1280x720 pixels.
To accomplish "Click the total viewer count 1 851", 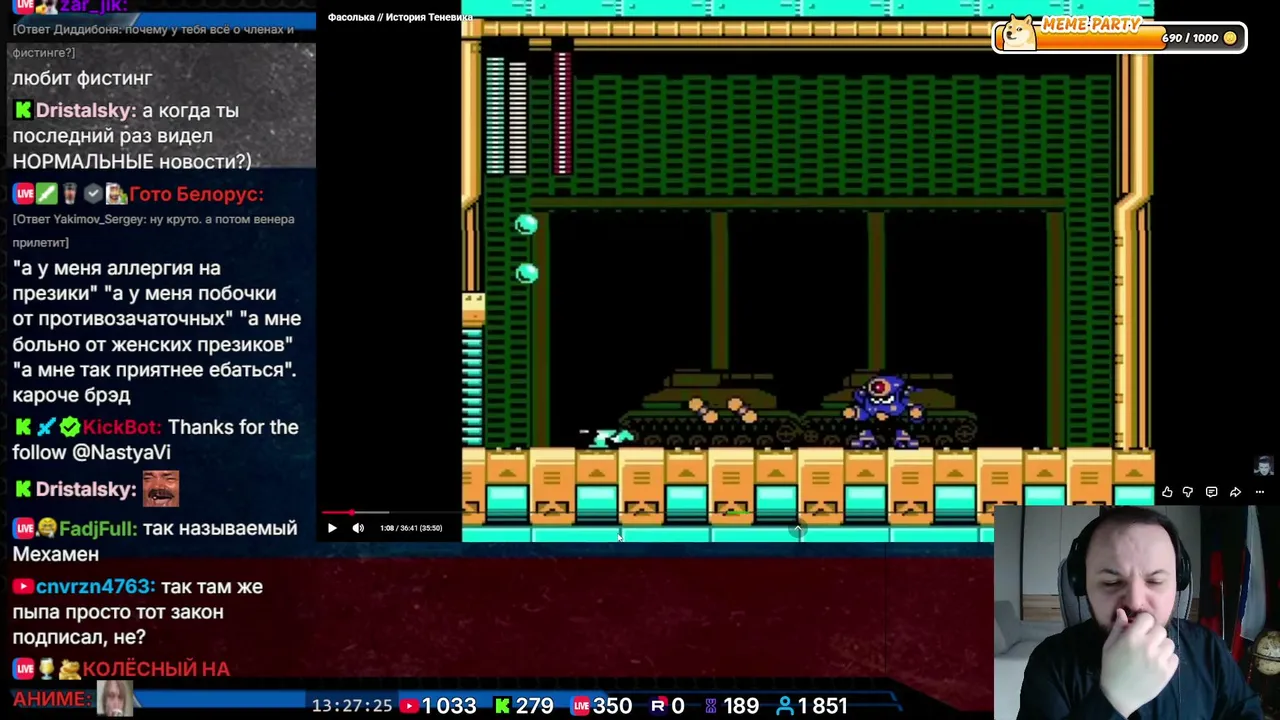I will (x=823, y=706).
